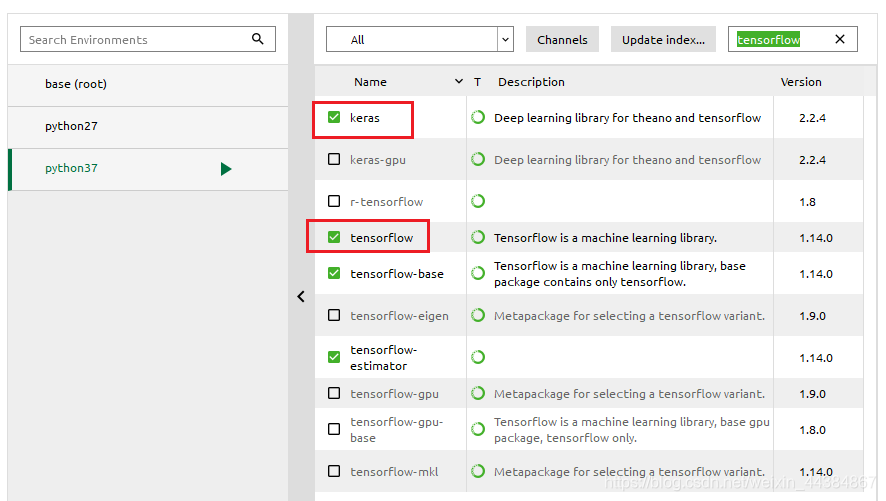Image resolution: width=886 pixels, height=501 pixels.
Task: Click the keras package type circle icon
Action: (x=478, y=117)
